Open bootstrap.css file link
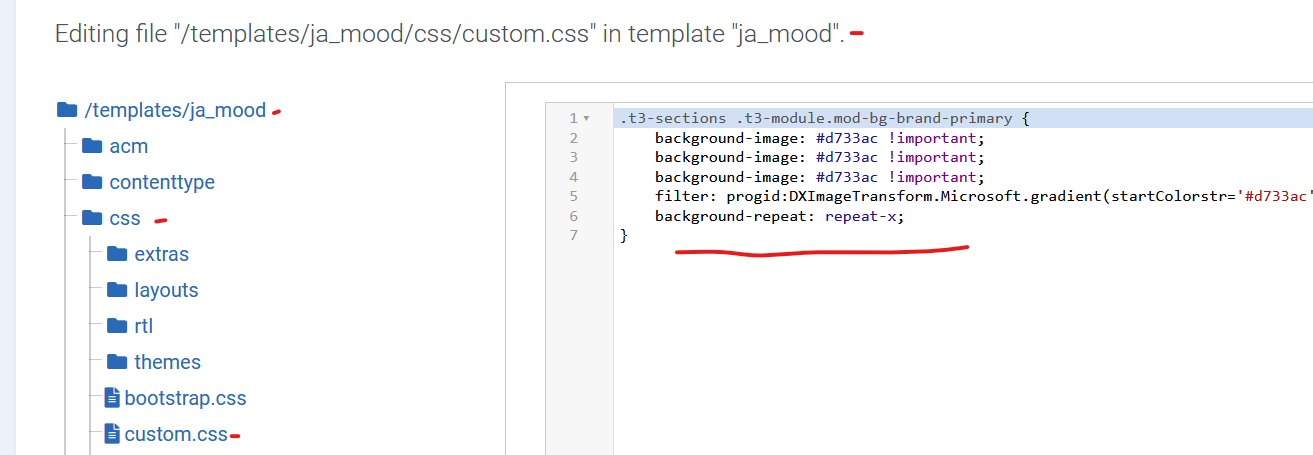Screen dimensions: 1313x455 pyautogui.click(x=185, y=398)
